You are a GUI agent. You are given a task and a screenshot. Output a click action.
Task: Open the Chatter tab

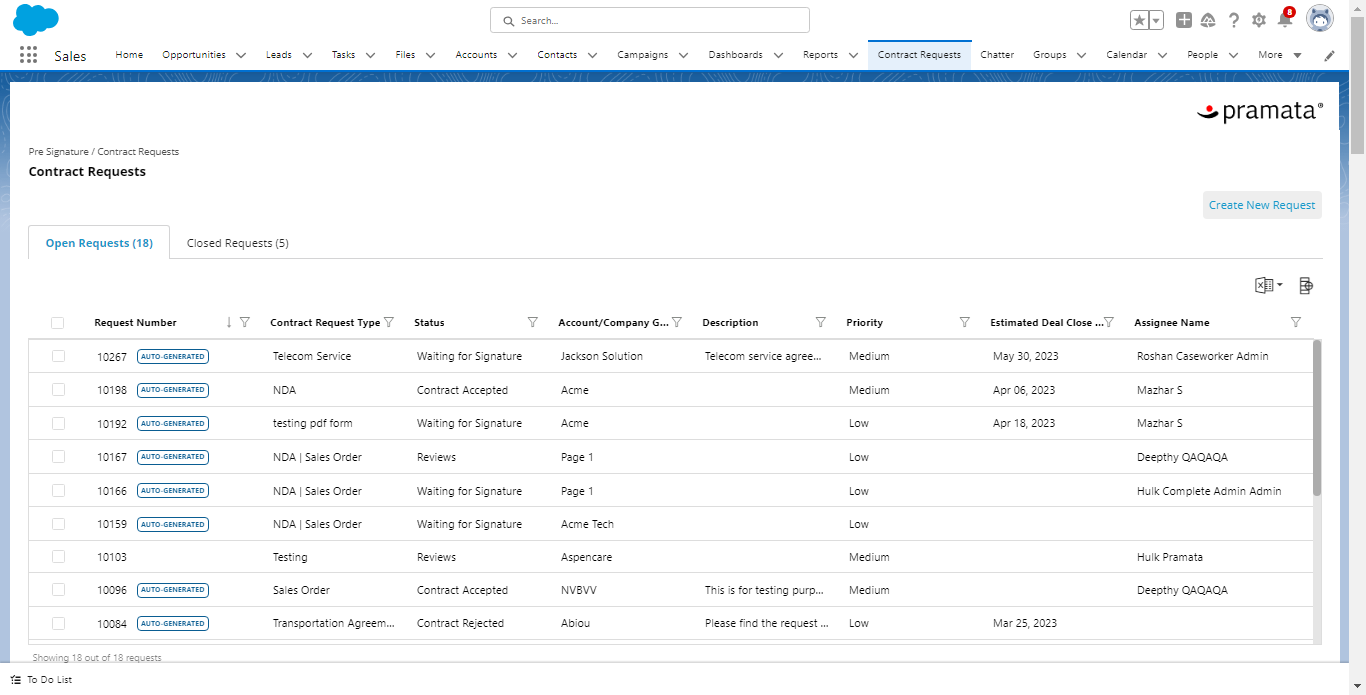click(x=997, y=55)
